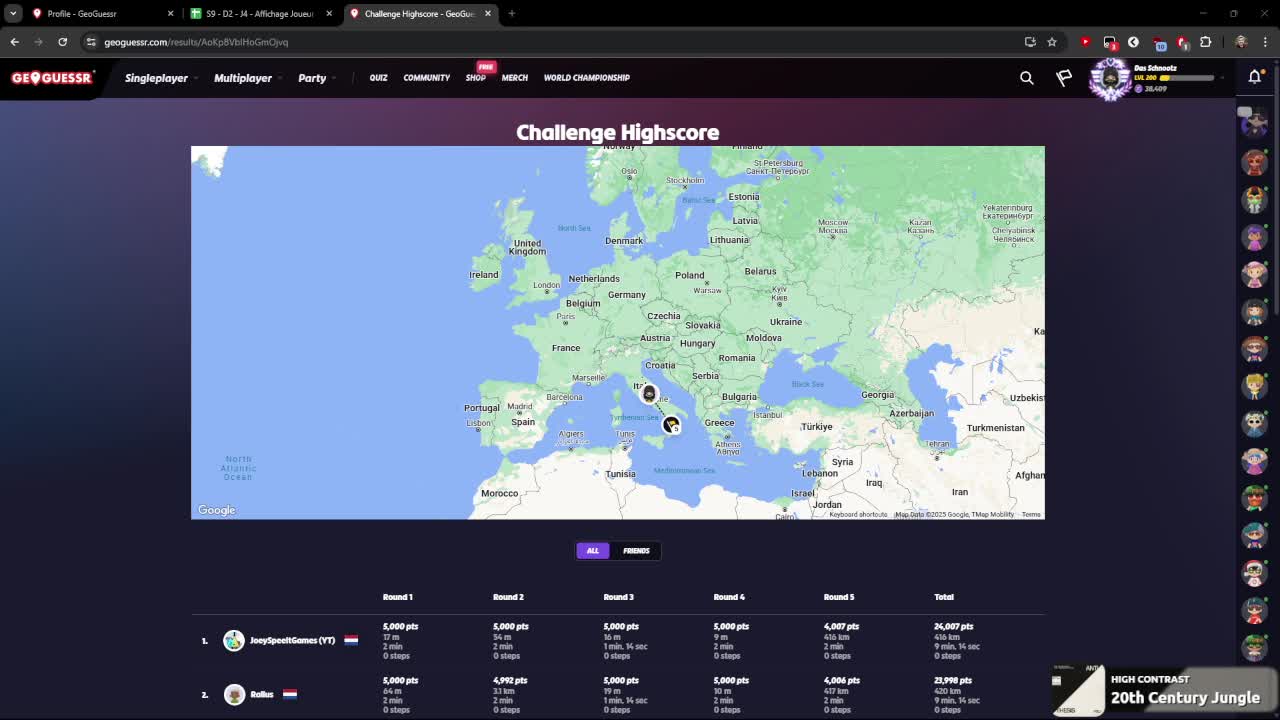The height and width of the screenshot is (720, 1280).
Task: Click the 4,992 pts Round 2 score
Action: click(x=510, y=681)
